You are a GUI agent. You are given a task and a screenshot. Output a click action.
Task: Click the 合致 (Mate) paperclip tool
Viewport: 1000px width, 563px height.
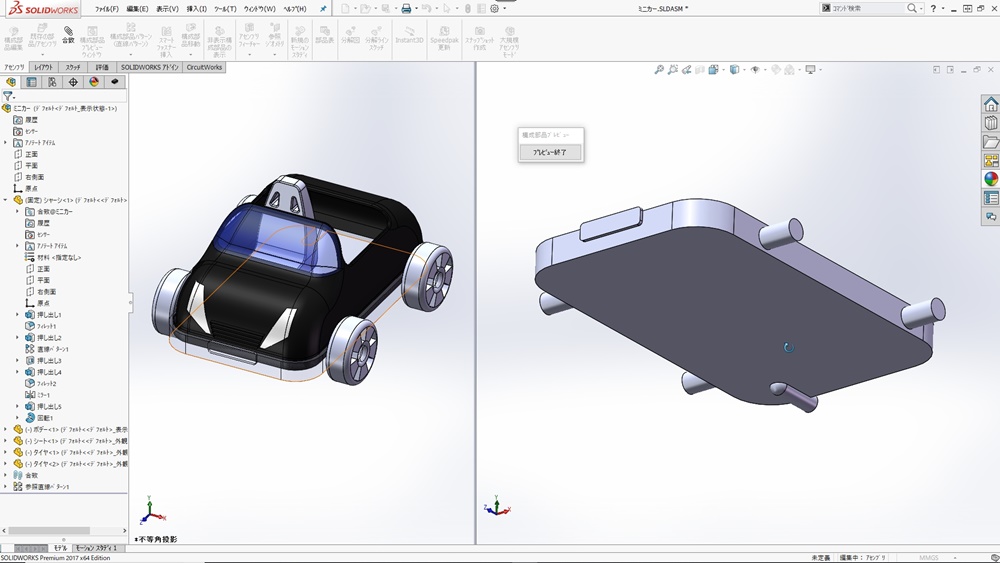(68, 35)
